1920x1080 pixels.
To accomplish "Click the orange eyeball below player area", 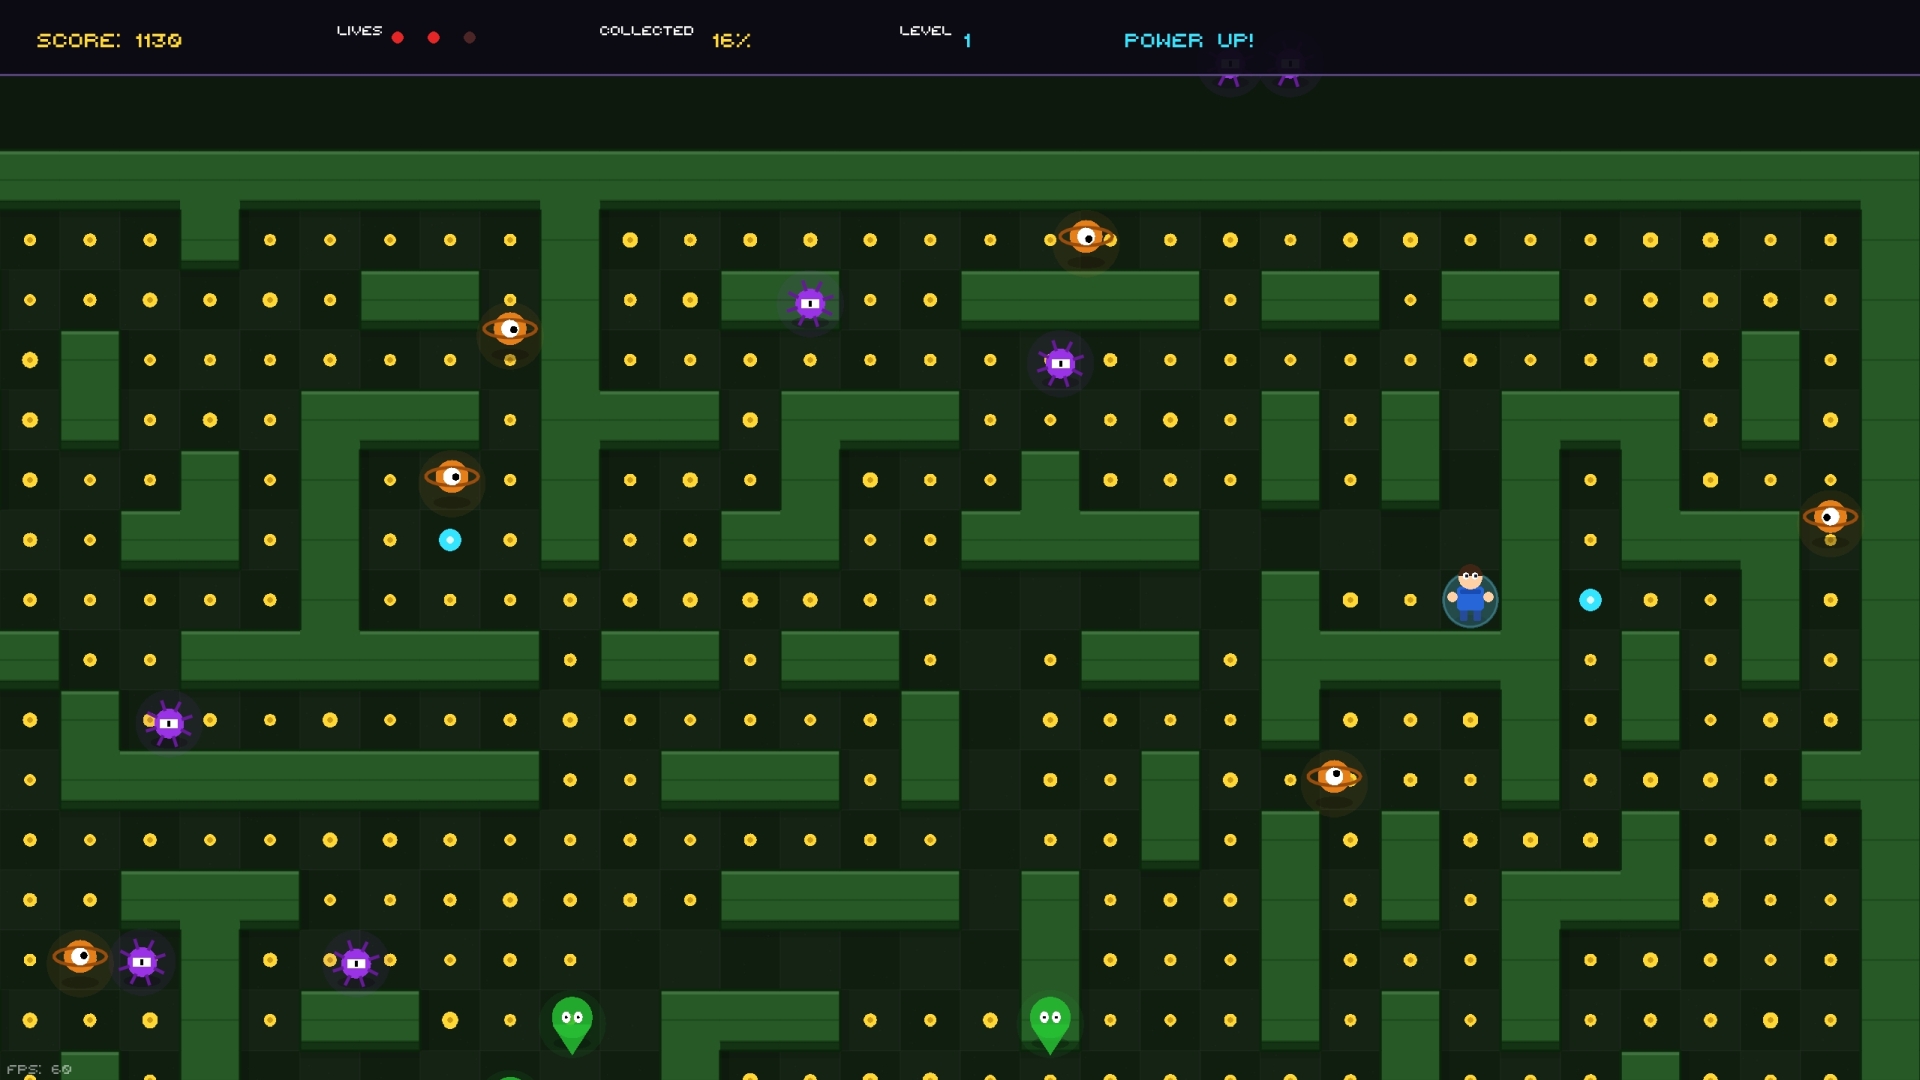I will point(1334,776).
